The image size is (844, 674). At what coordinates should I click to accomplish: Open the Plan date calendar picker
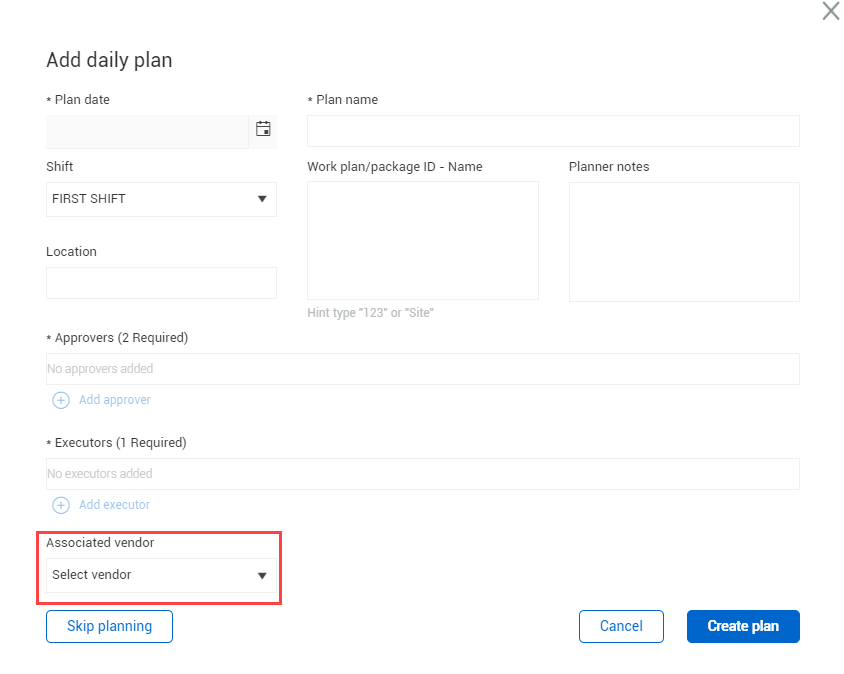(x=263, y=129)
